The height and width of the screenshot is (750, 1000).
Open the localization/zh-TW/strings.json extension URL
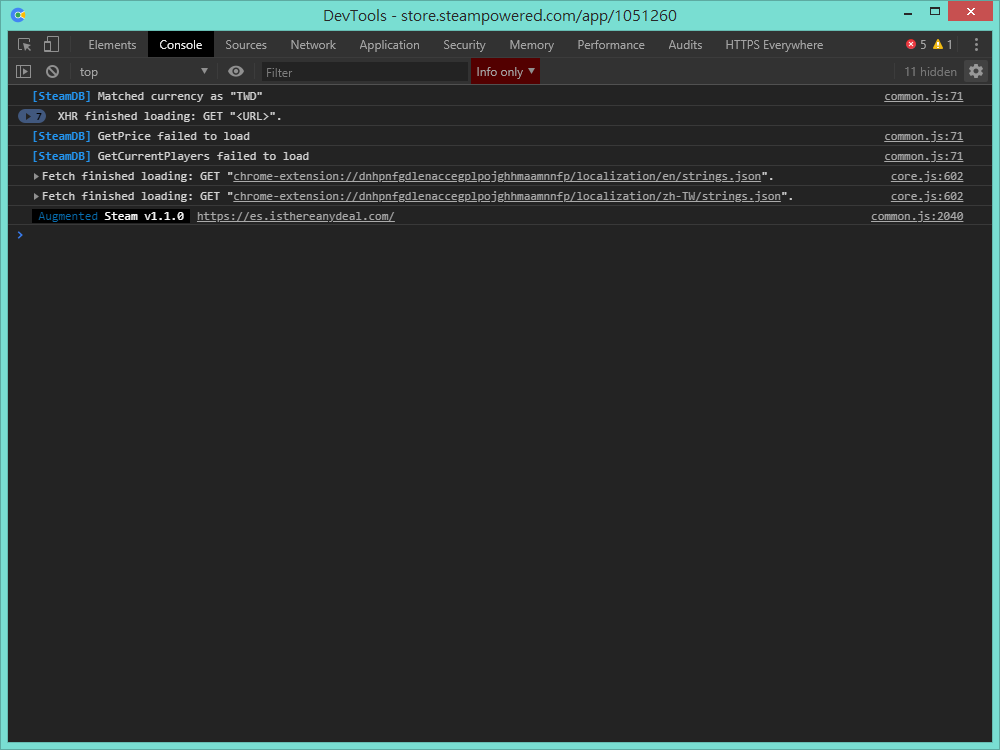(x=506, y=196)
